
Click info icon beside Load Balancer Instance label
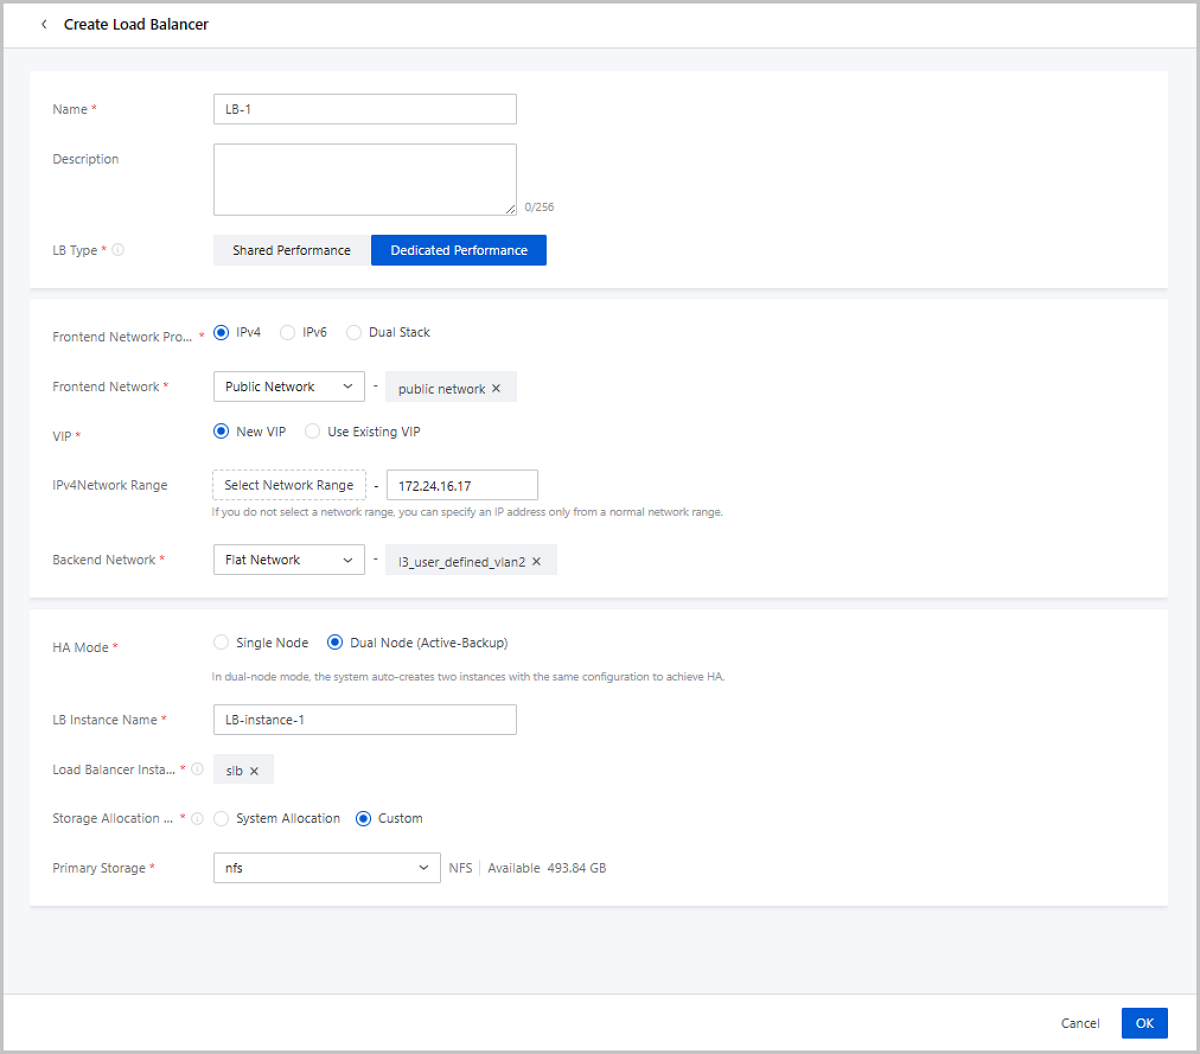pyautogui.click(x=197, y=769)
